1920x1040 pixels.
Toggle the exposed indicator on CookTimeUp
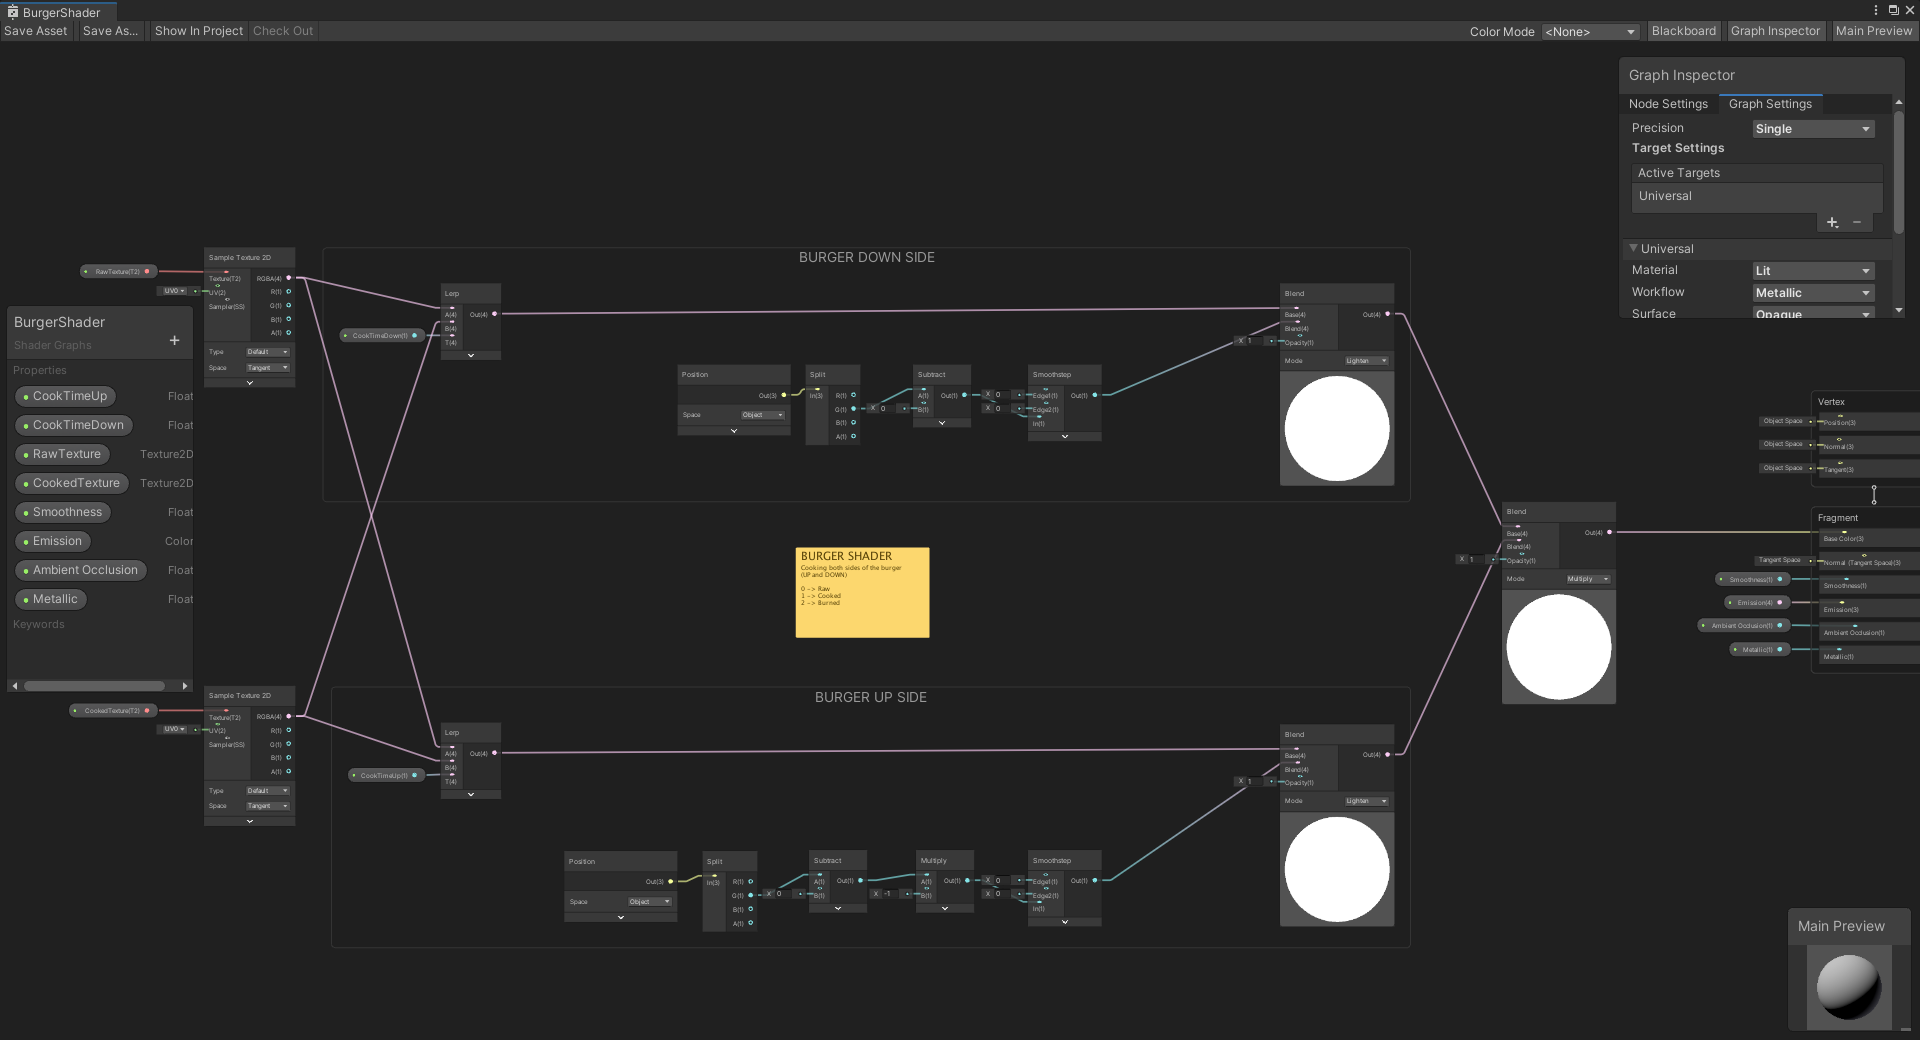25,396
